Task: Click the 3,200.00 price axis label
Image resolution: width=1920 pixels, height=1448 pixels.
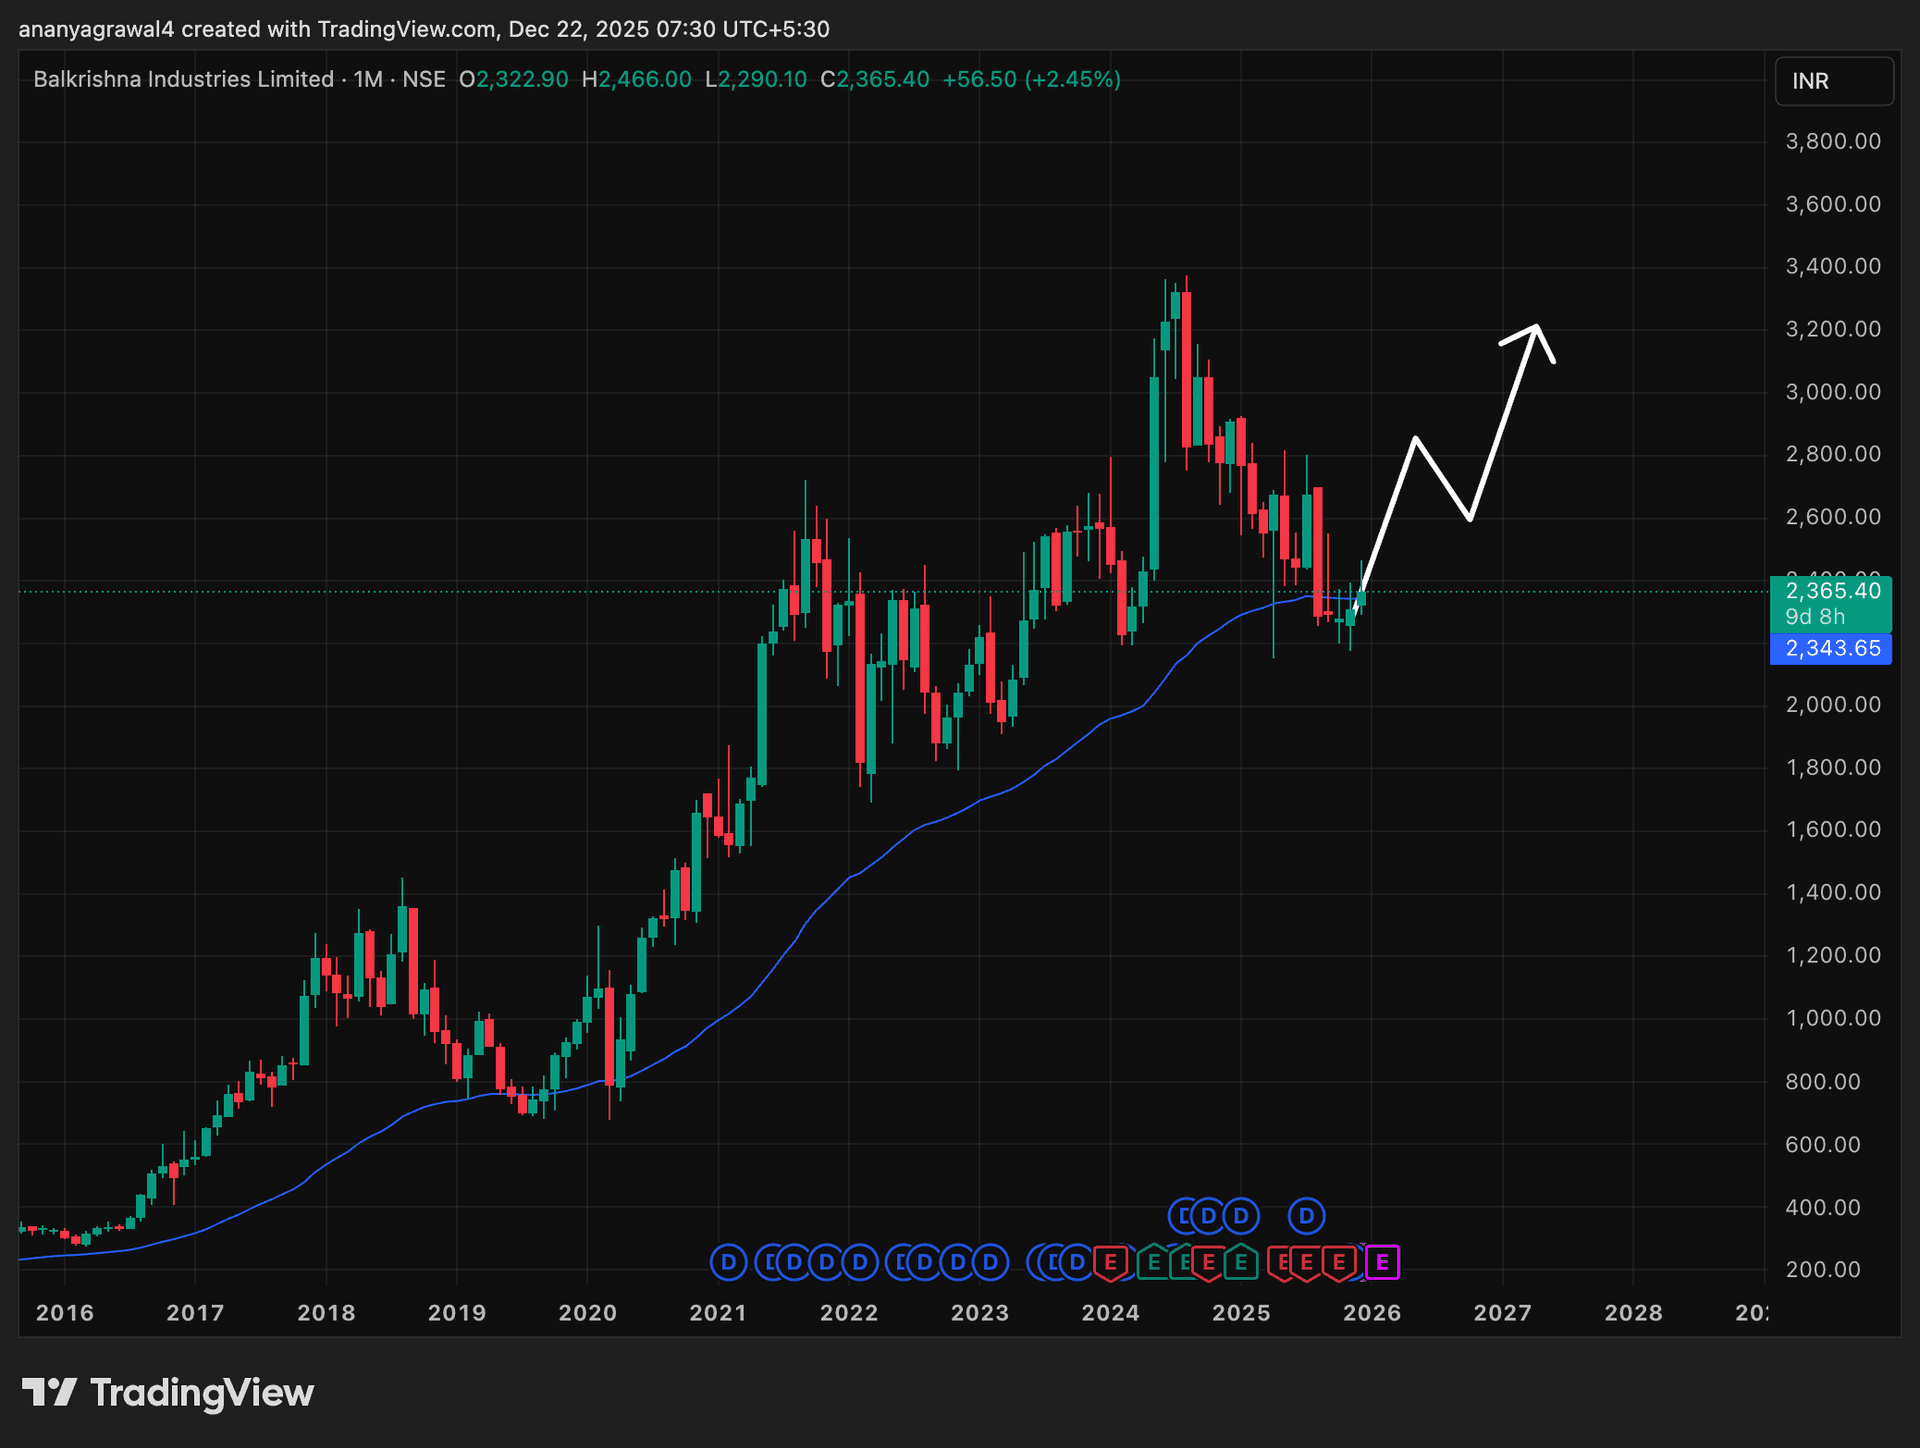Action: click(1833, 329)
